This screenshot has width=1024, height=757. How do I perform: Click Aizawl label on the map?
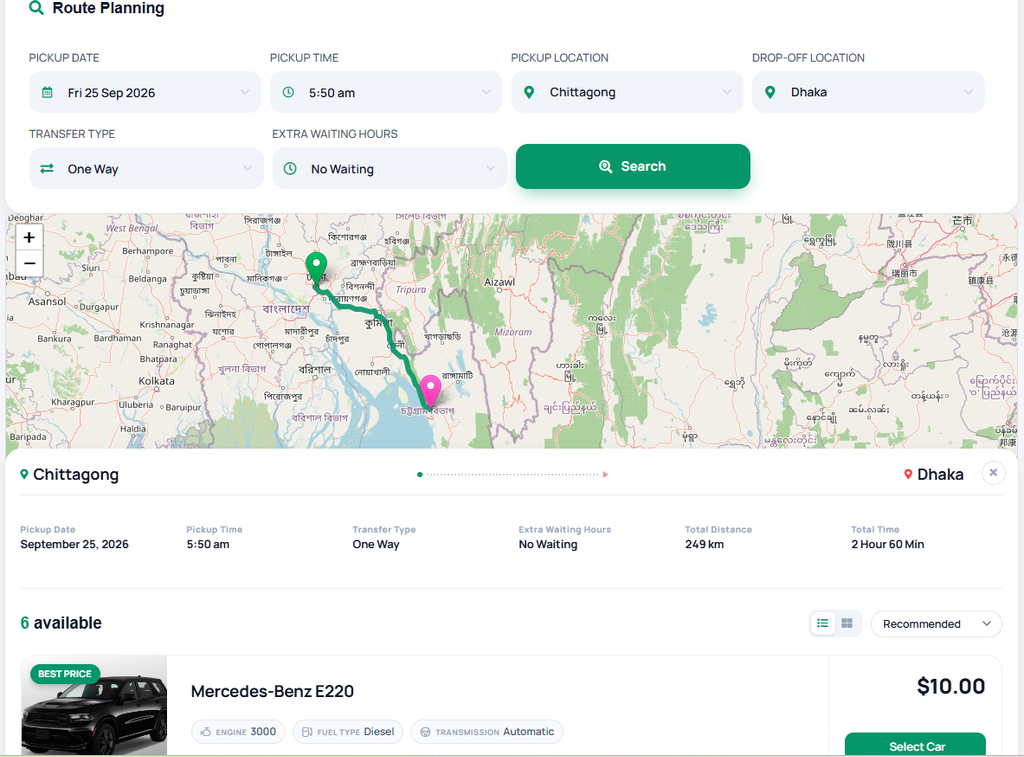click(500, 282)
